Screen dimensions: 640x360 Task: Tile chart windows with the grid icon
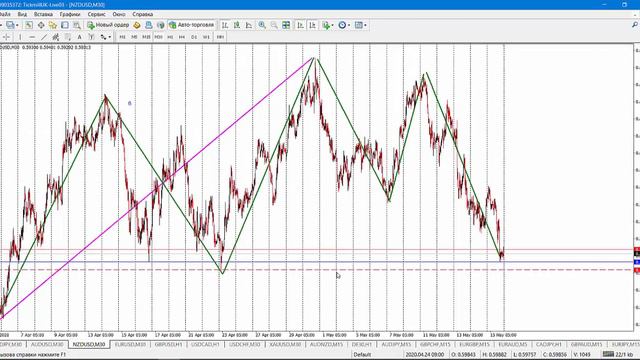coord(286,25)
